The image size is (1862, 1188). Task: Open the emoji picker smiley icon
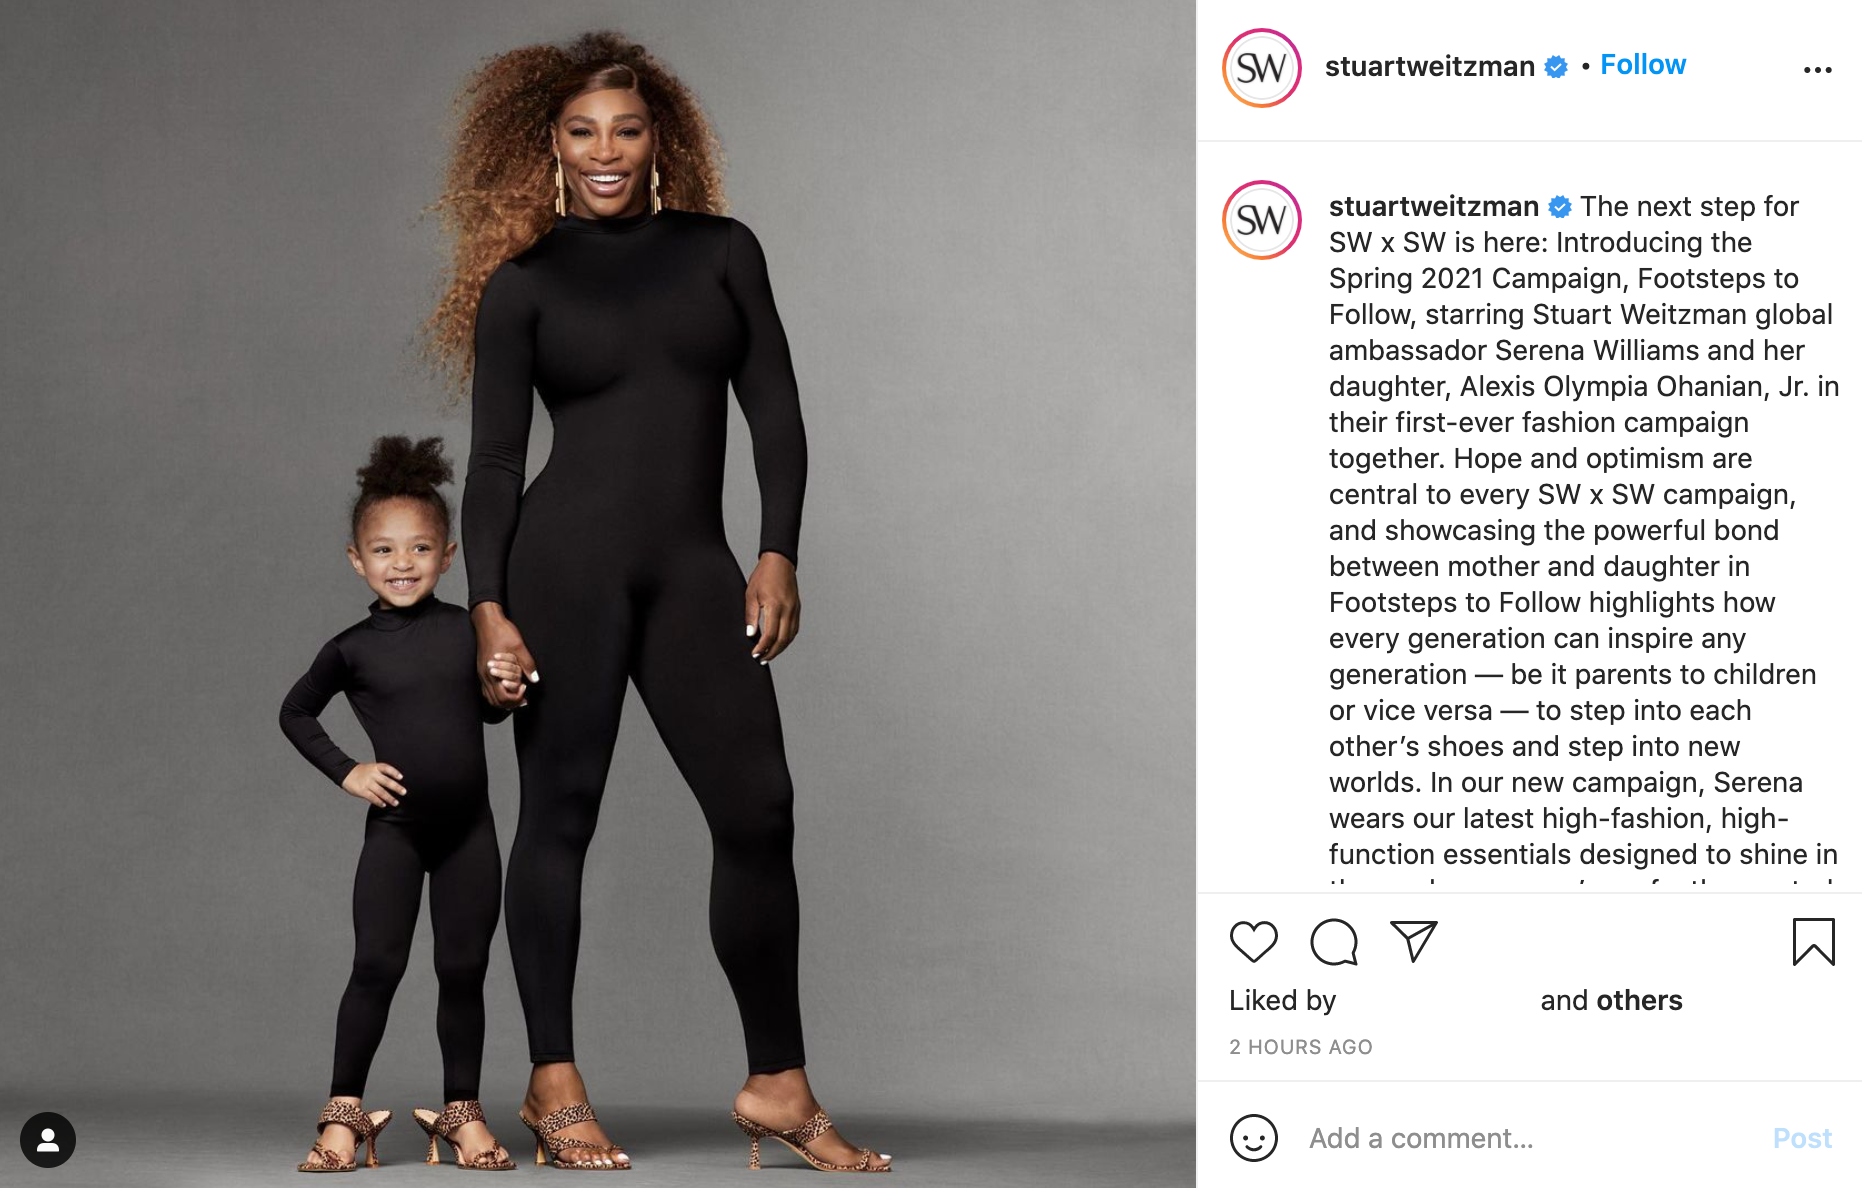coord(1253,1138)
